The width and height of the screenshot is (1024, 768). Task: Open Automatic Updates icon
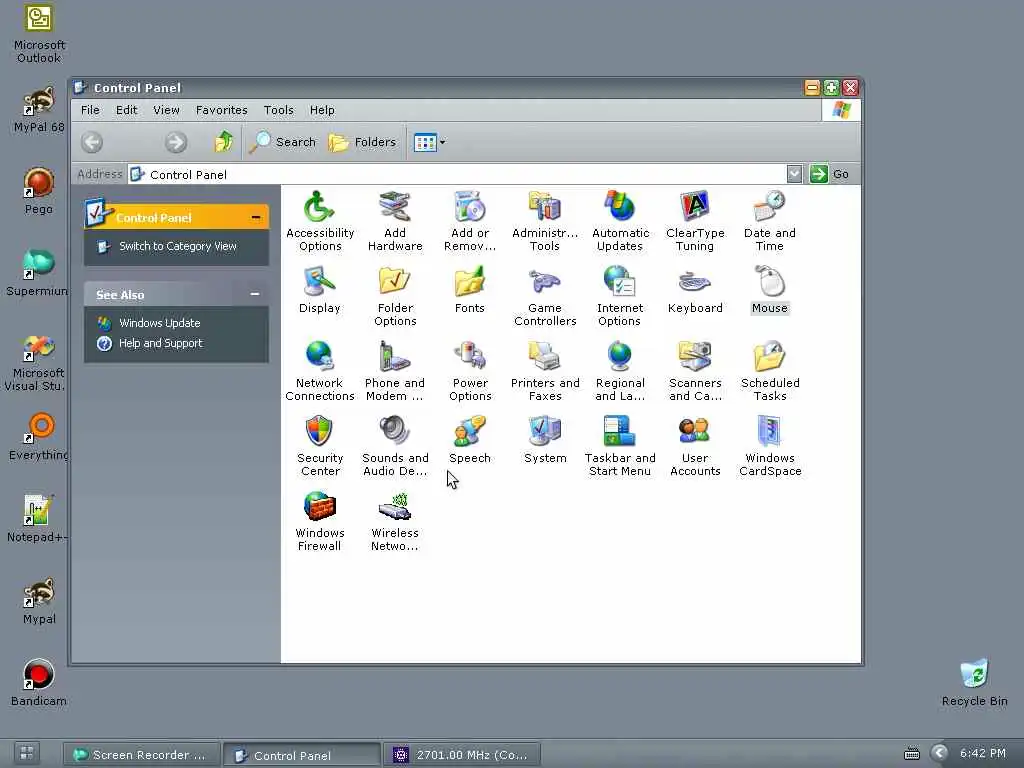pyautogui.click(x=620, y=221)
